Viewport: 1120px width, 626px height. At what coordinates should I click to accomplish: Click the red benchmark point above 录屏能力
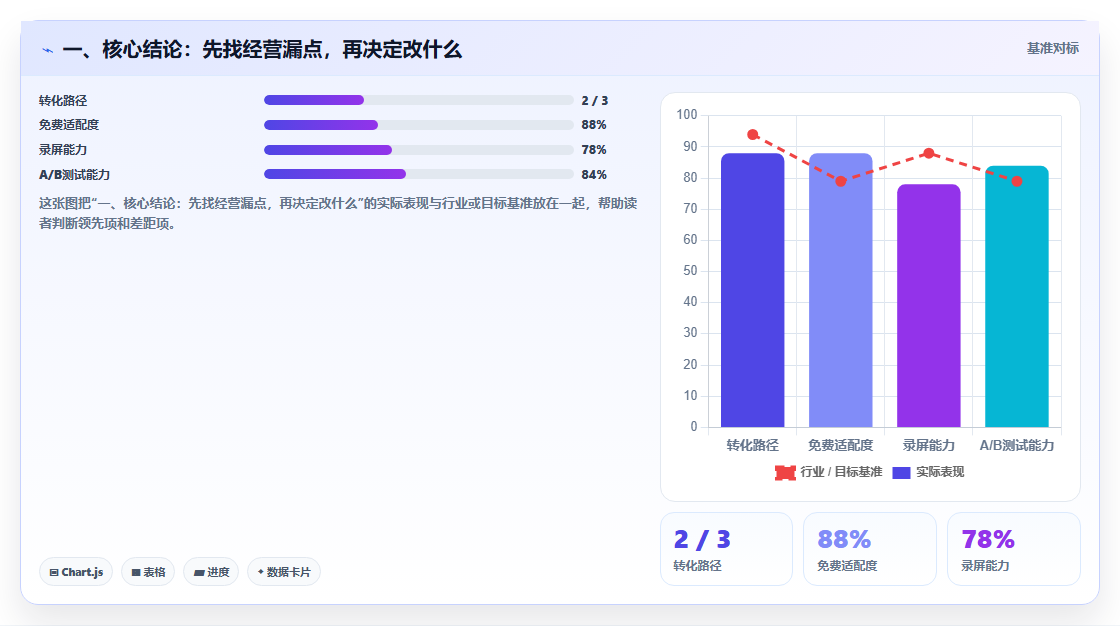[x=929, y=153]
